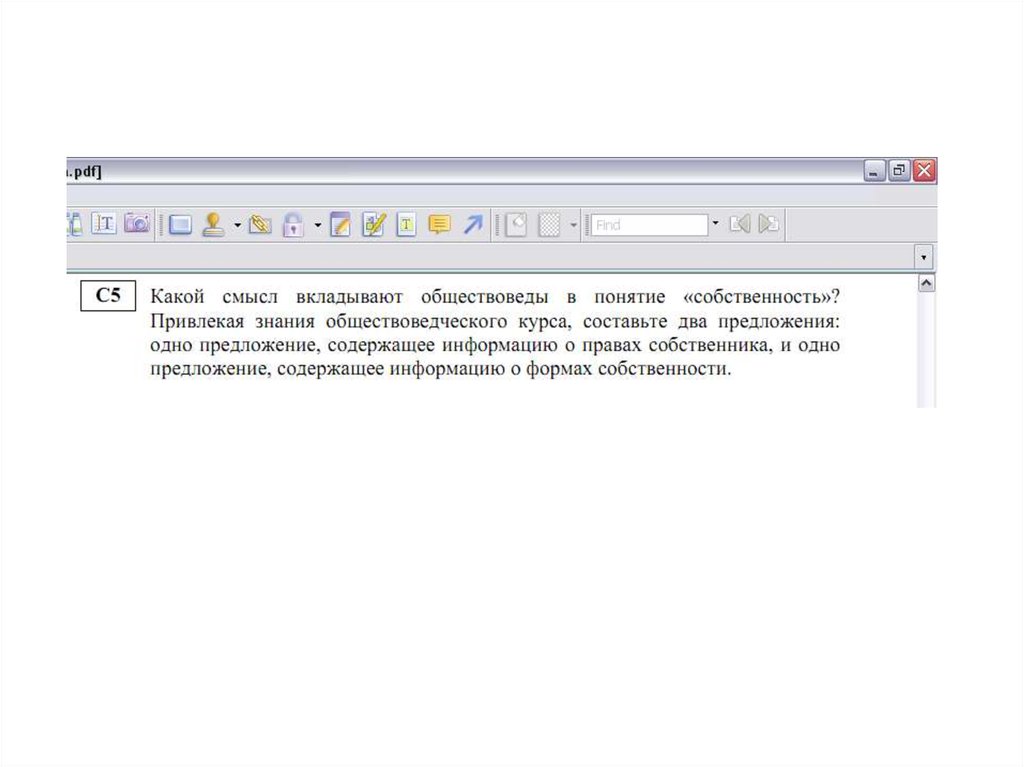Click the form with checkmark and pencil icon
This screenshot has height=767, width=1024.
click(374, 225)
